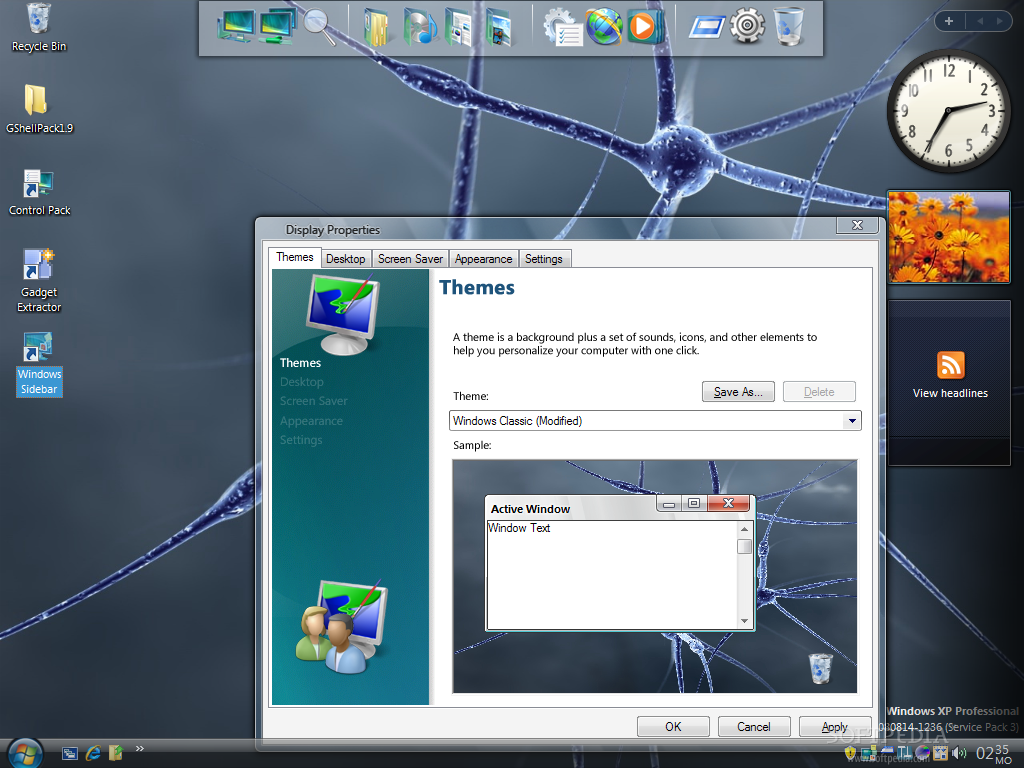Select Settings in the left teal panel
This screenshot has width=1024, height=768.
click(301, 440)
